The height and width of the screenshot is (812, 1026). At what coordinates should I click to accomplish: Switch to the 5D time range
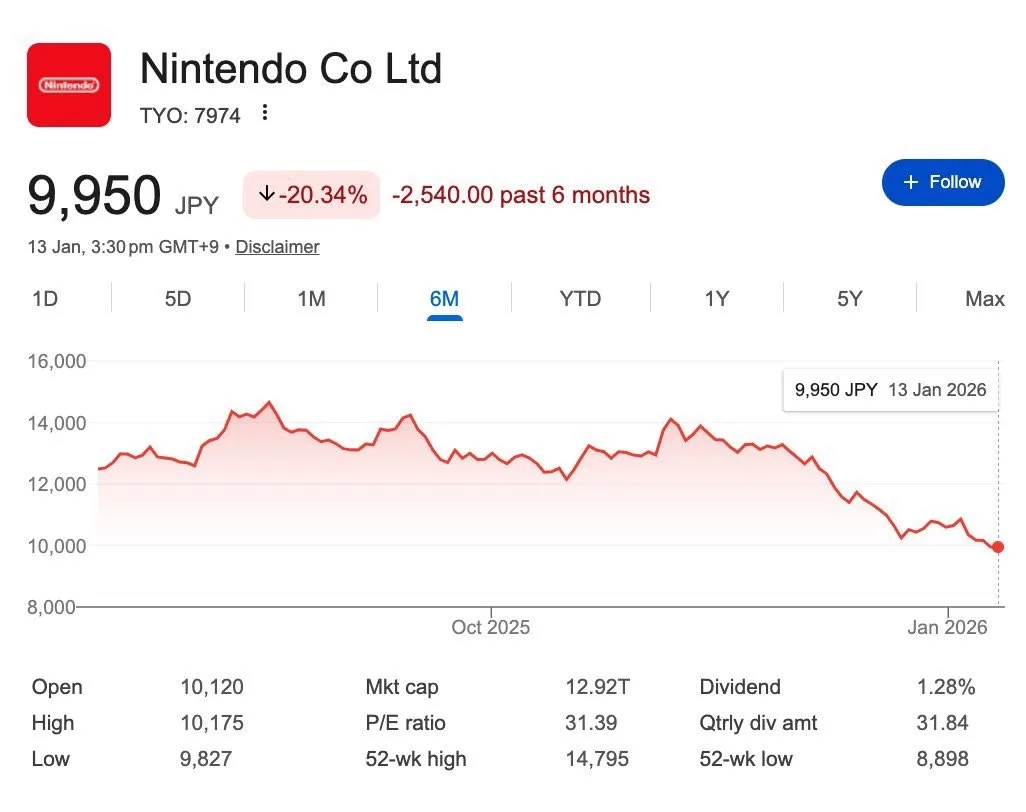pos(178,299)
